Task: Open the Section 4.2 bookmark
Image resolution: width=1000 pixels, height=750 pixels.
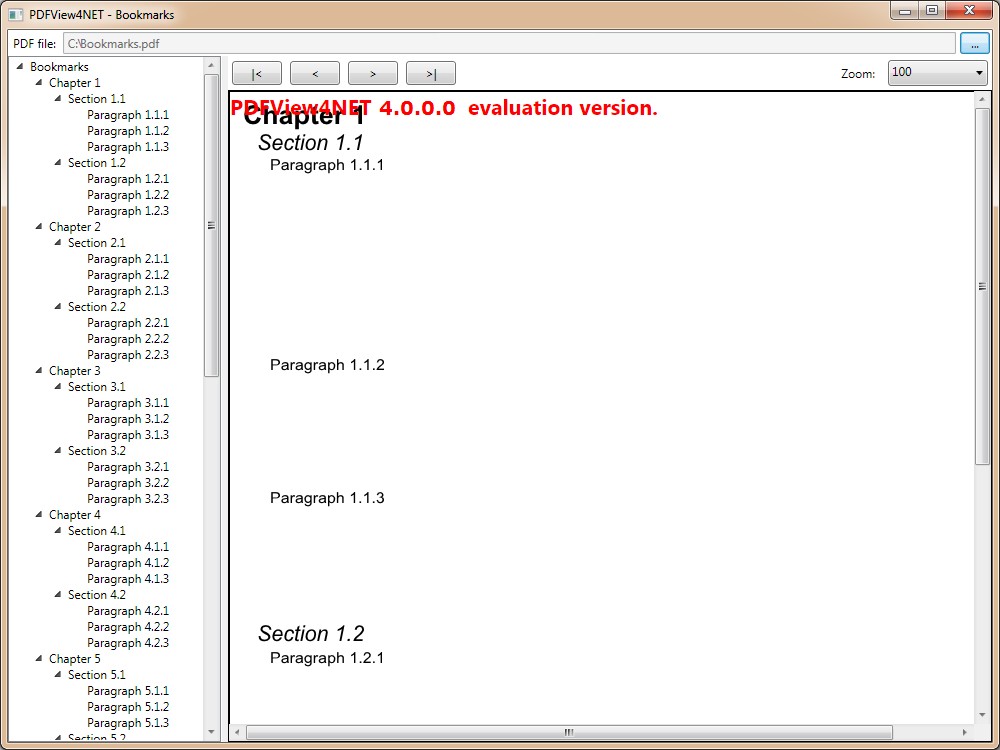Action: 97,595
